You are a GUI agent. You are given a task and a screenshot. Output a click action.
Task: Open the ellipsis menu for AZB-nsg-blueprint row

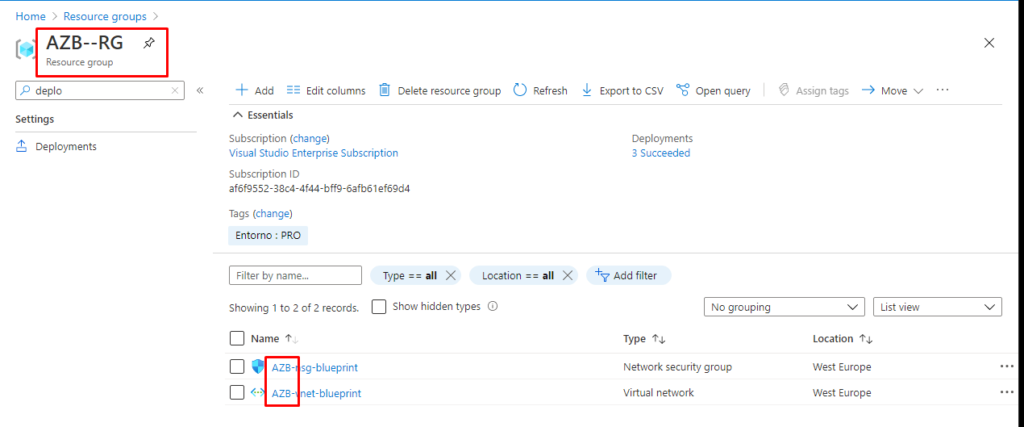tap(1006, 366)
